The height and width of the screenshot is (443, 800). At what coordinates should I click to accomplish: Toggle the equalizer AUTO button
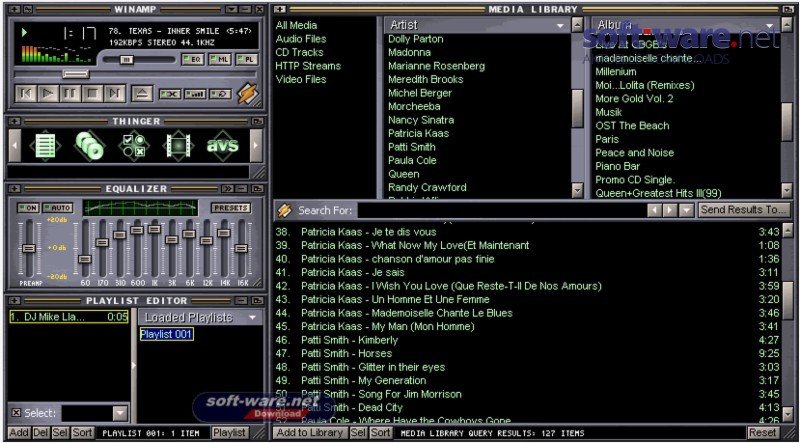57,208
